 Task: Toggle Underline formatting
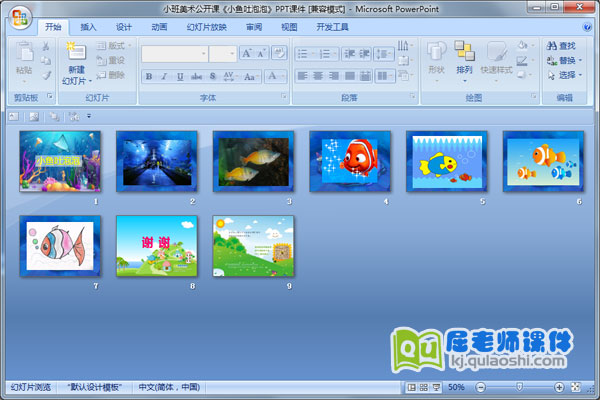coord(180,76)
